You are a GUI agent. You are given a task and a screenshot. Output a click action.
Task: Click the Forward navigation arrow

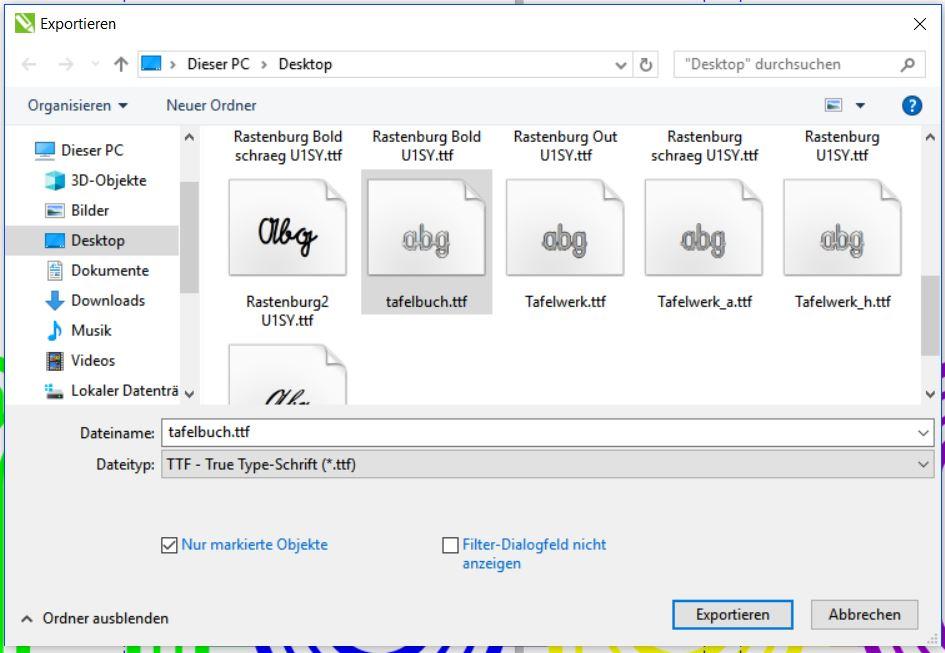(66, 64)
